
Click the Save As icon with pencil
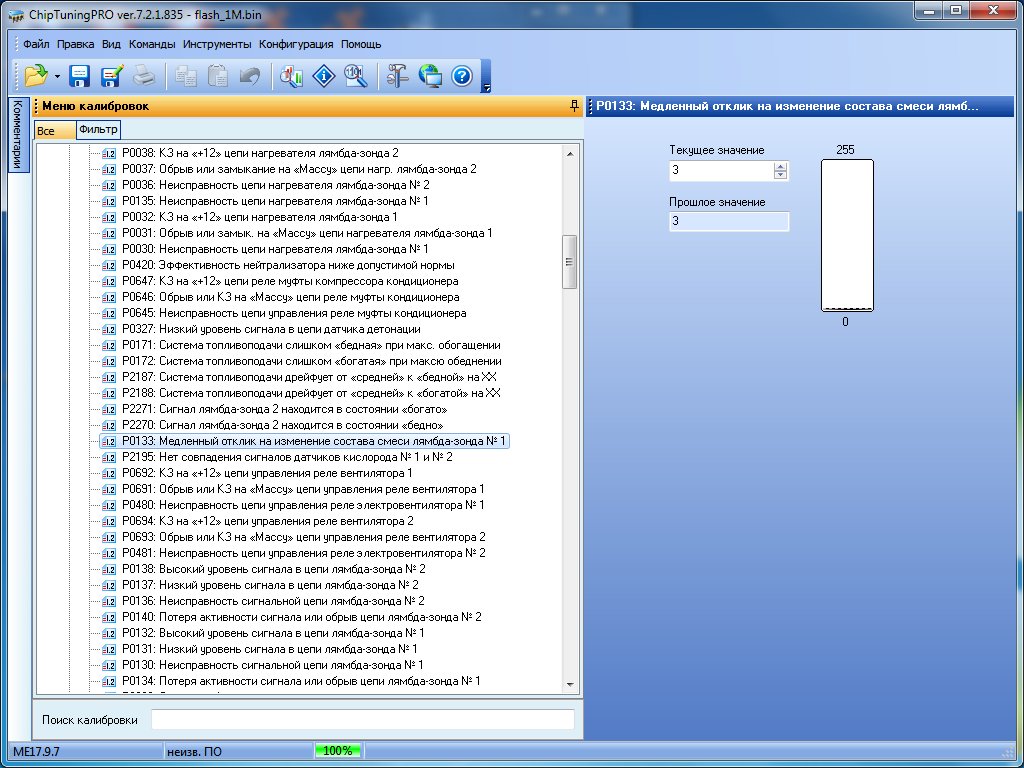[x=111, y=75]
